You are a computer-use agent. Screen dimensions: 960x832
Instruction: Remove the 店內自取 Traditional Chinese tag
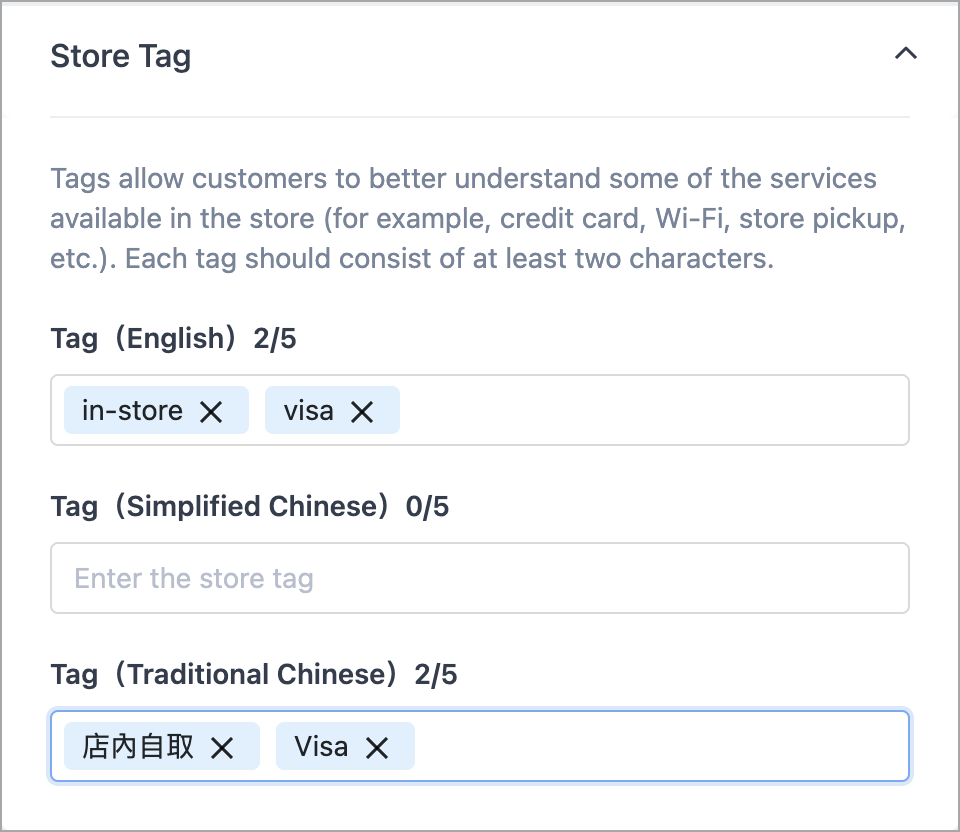(x=222, y=748)
